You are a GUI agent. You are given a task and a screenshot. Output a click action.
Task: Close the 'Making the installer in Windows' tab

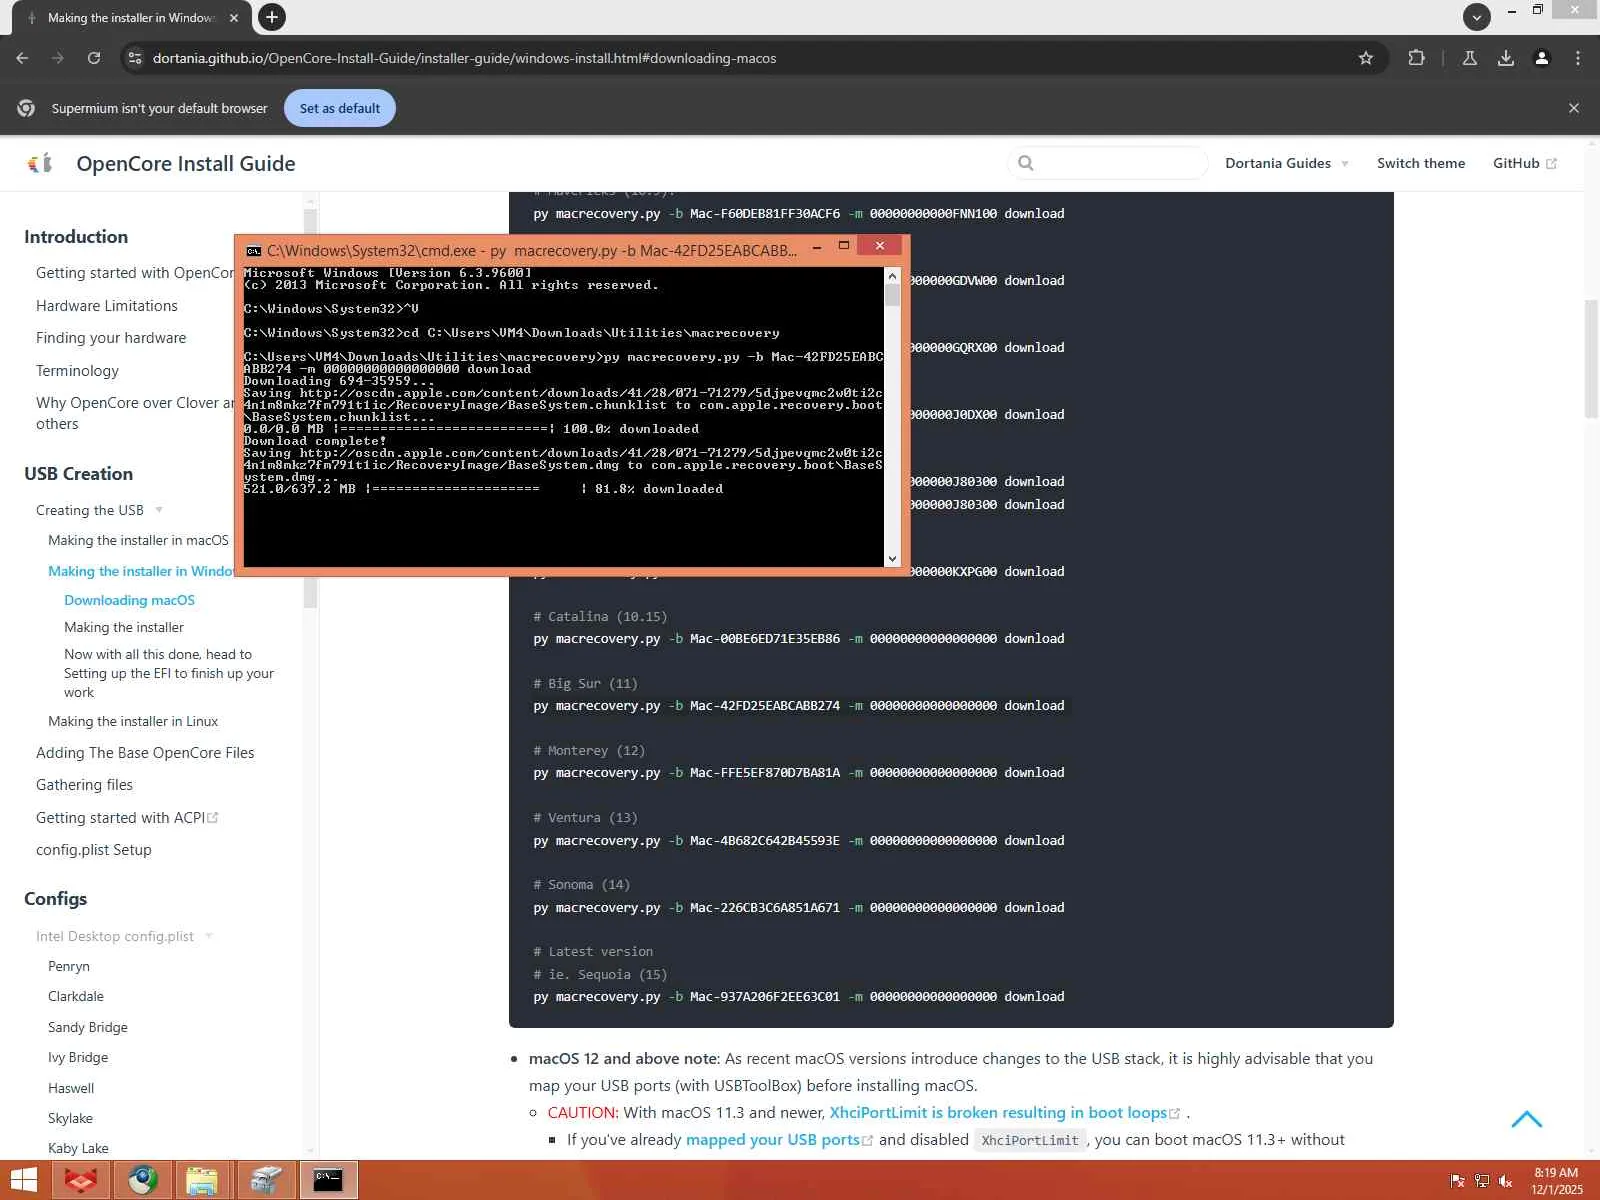tap(234, 18)
